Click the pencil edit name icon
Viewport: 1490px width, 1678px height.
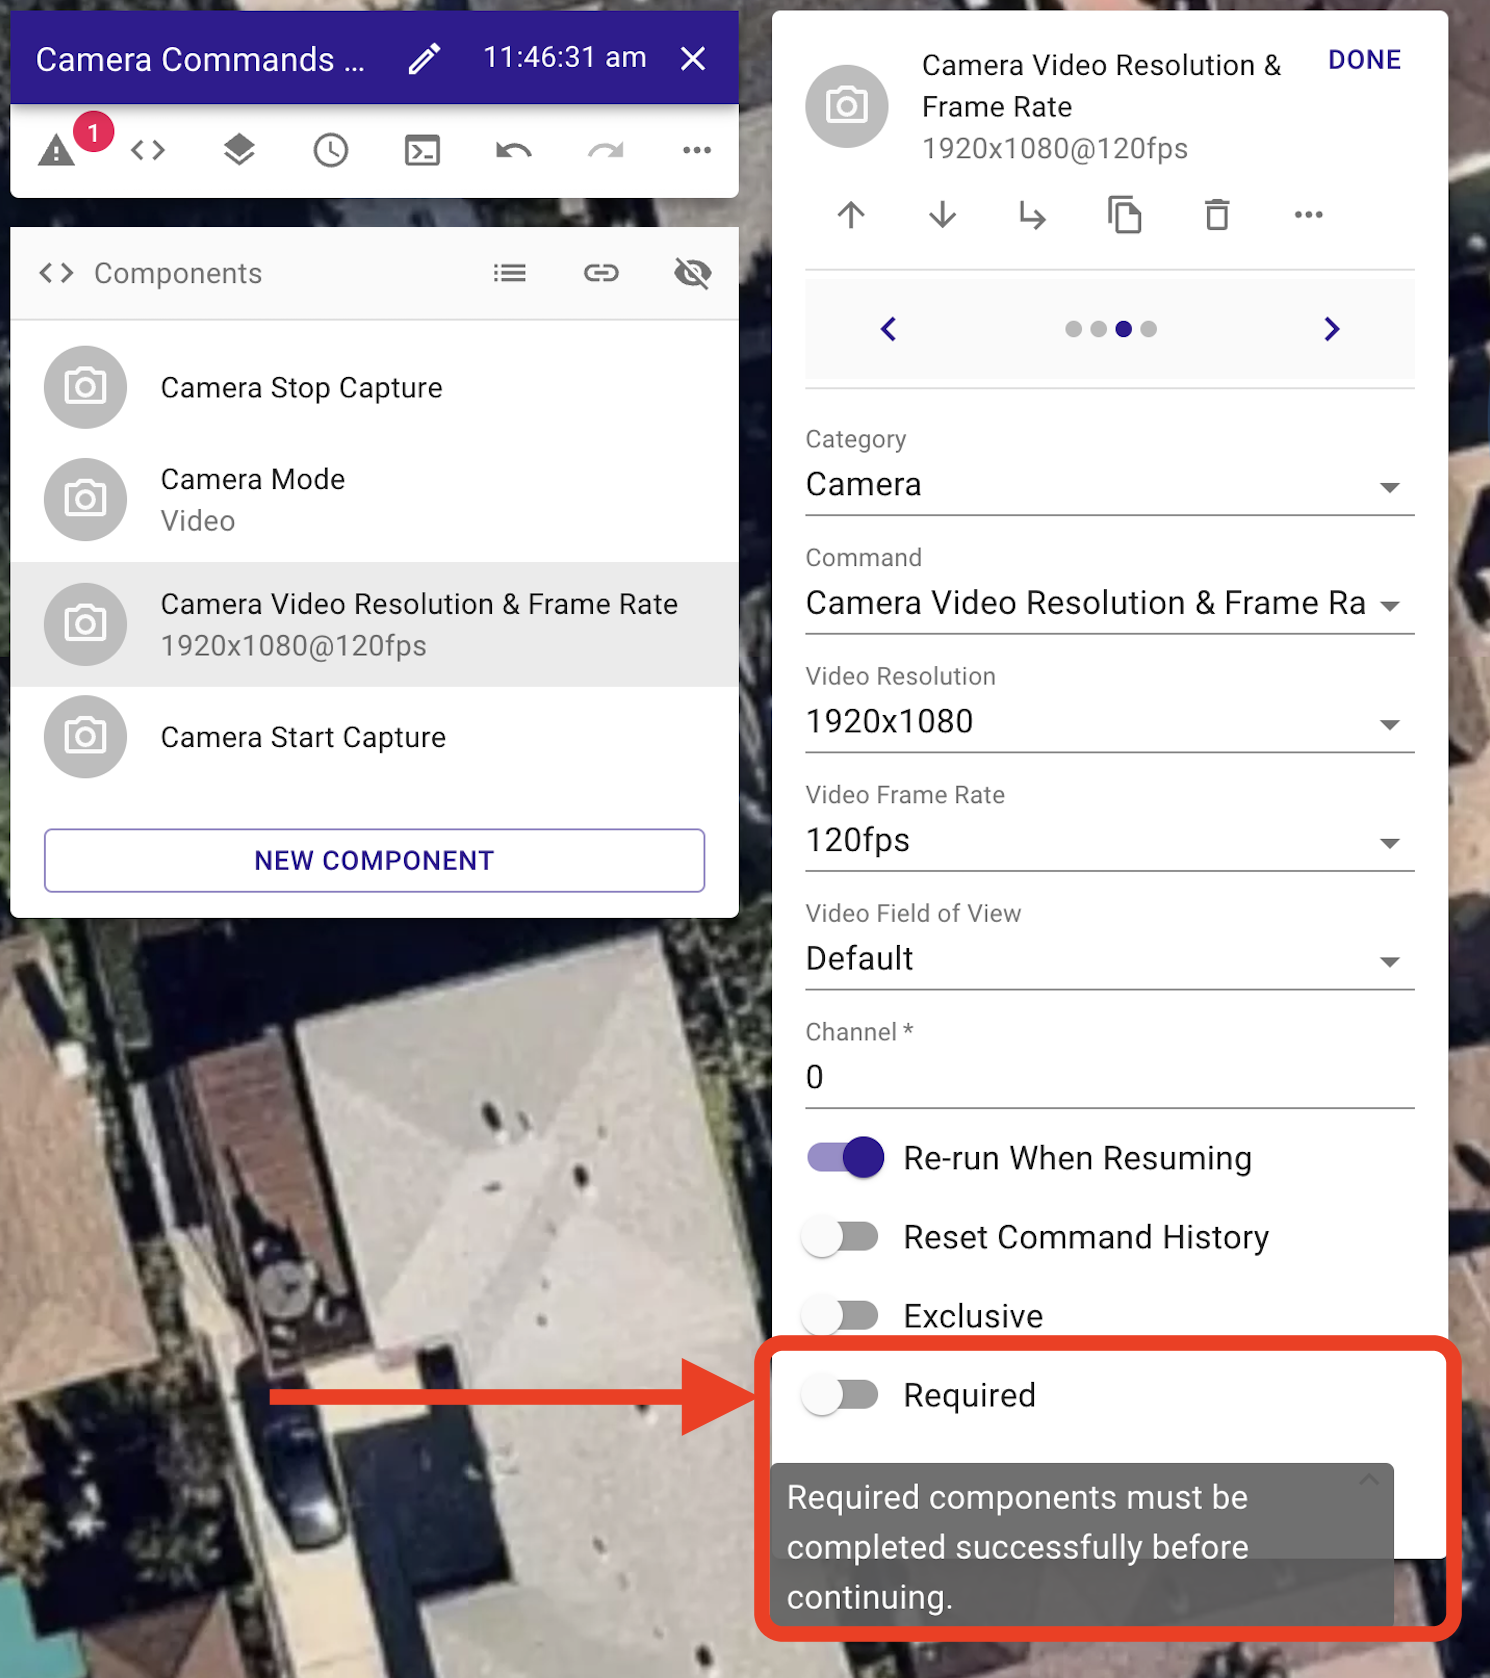[424, 59]
